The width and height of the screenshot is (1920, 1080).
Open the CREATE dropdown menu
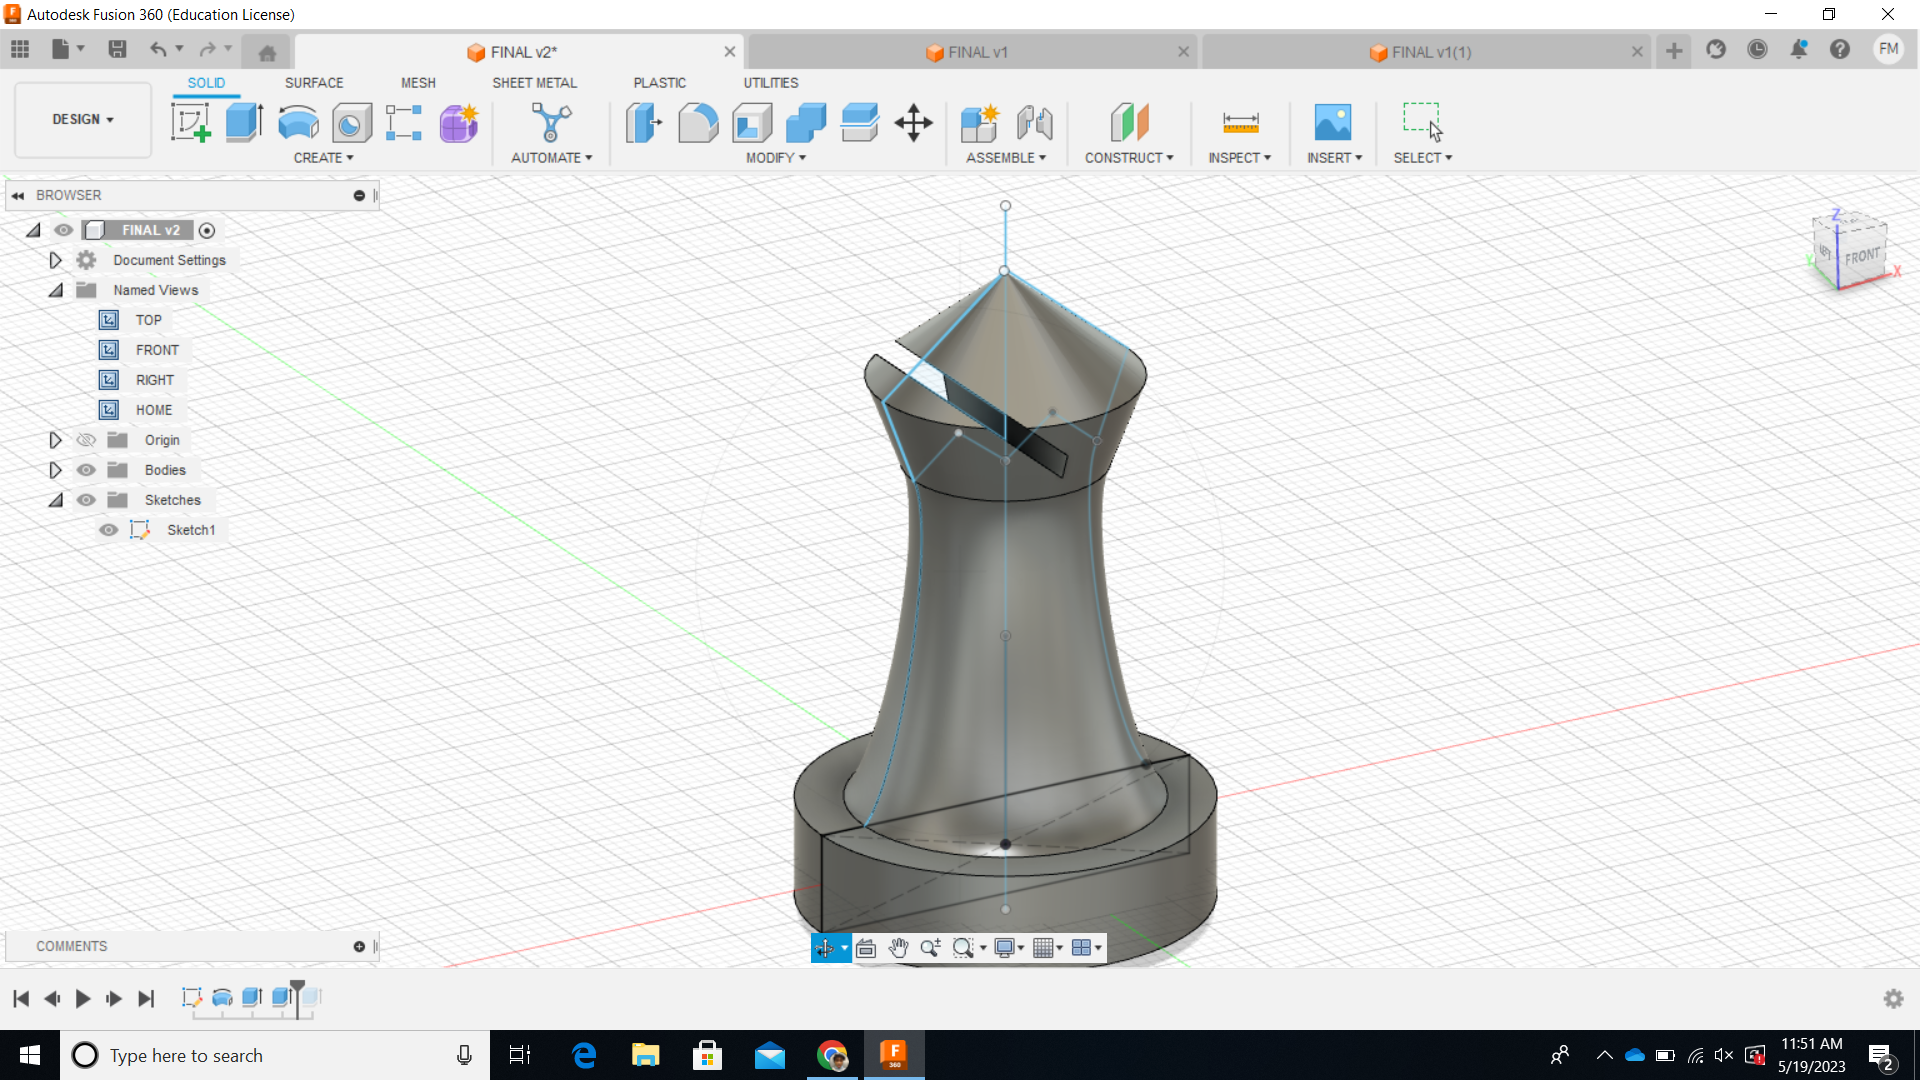323,157
